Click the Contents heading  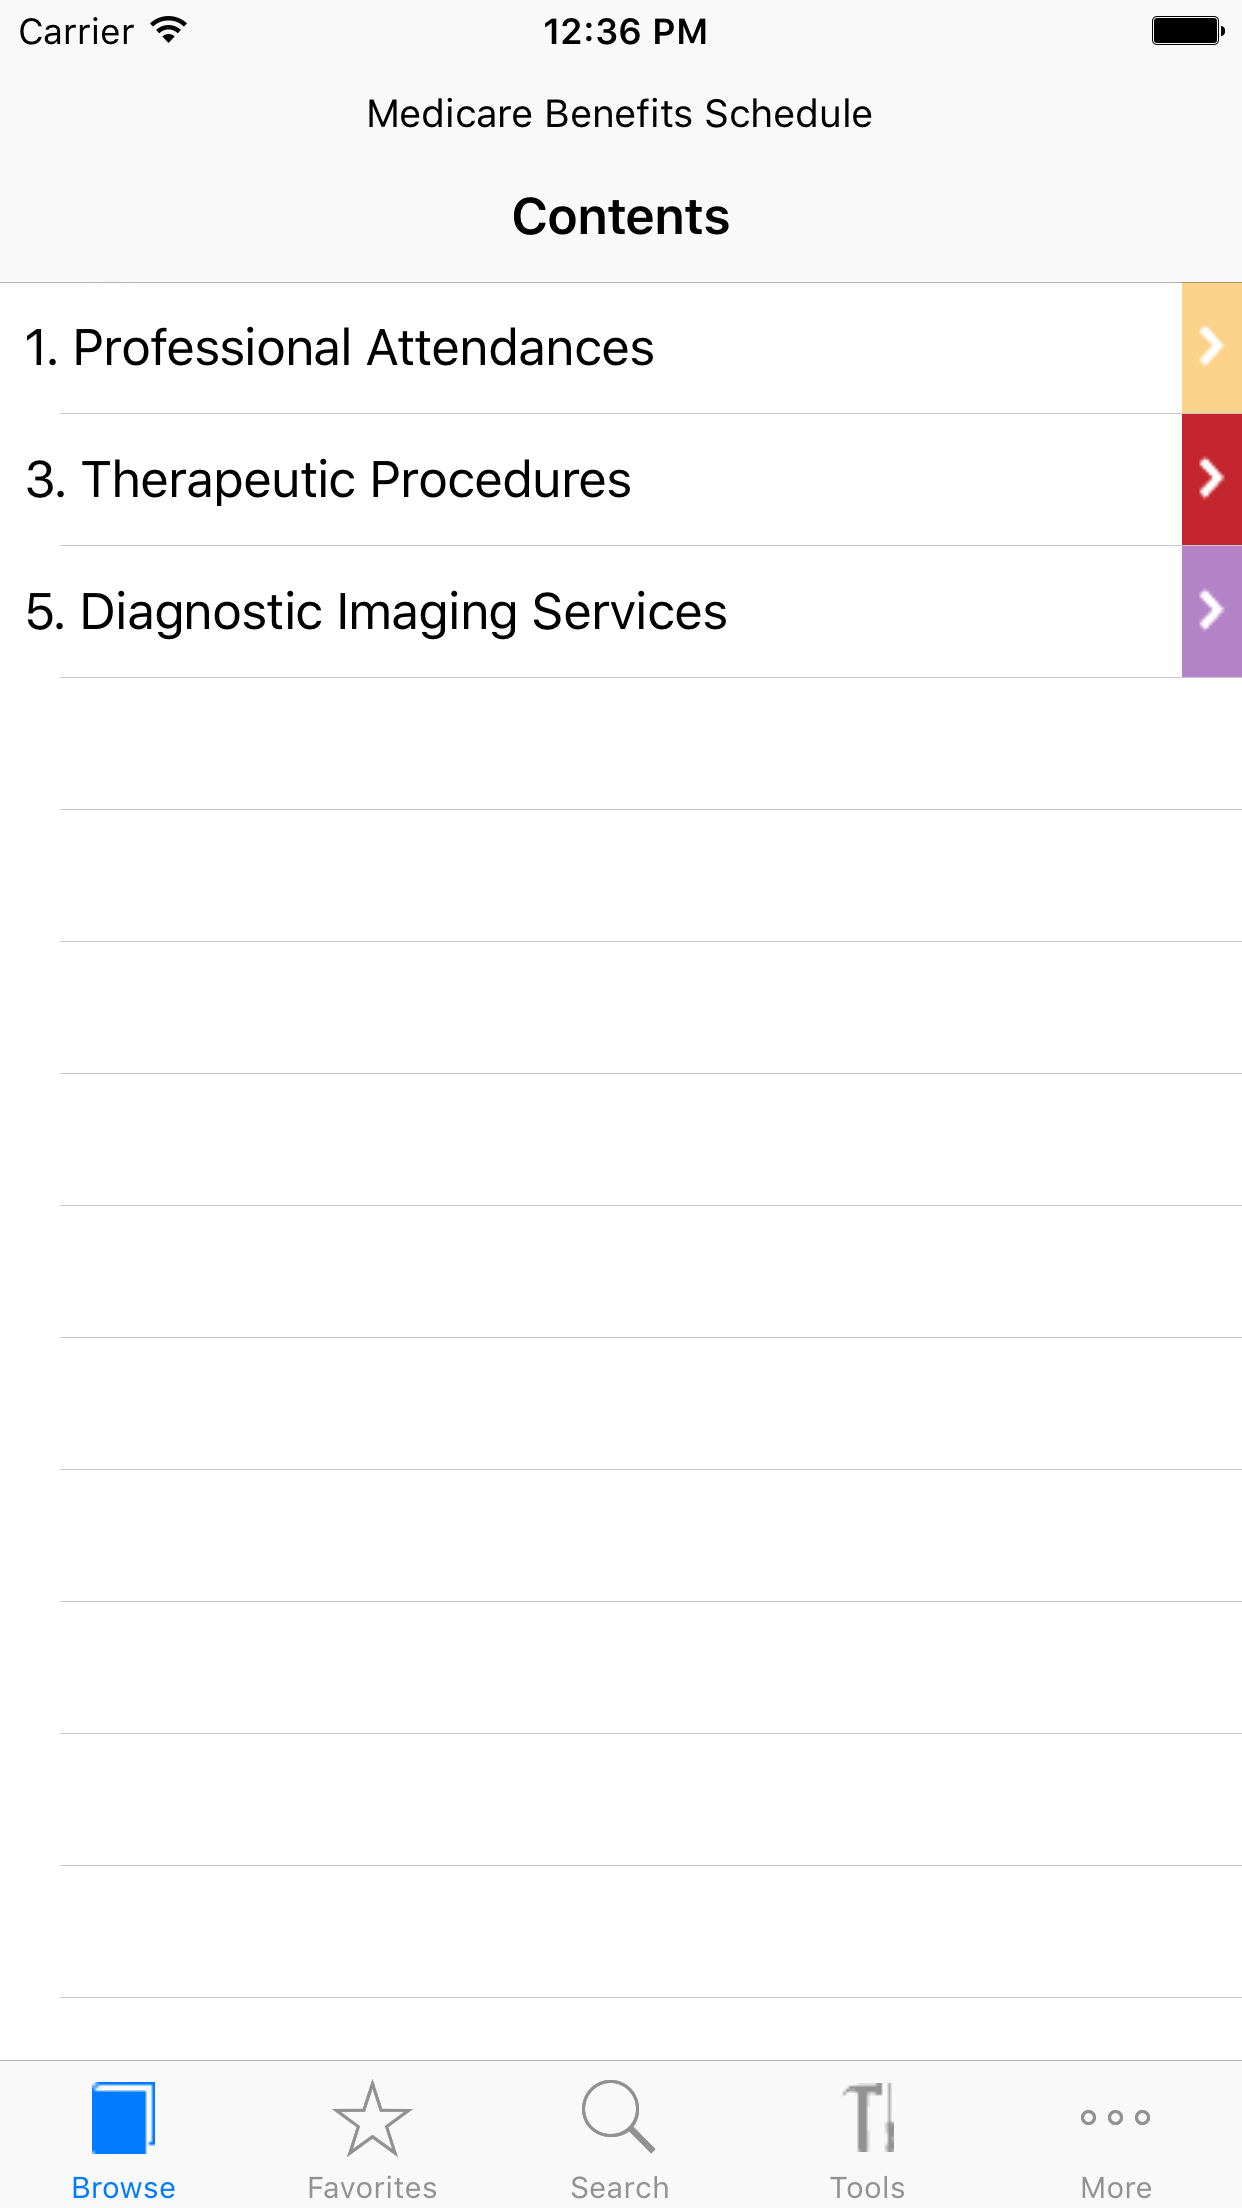point(621,216)
